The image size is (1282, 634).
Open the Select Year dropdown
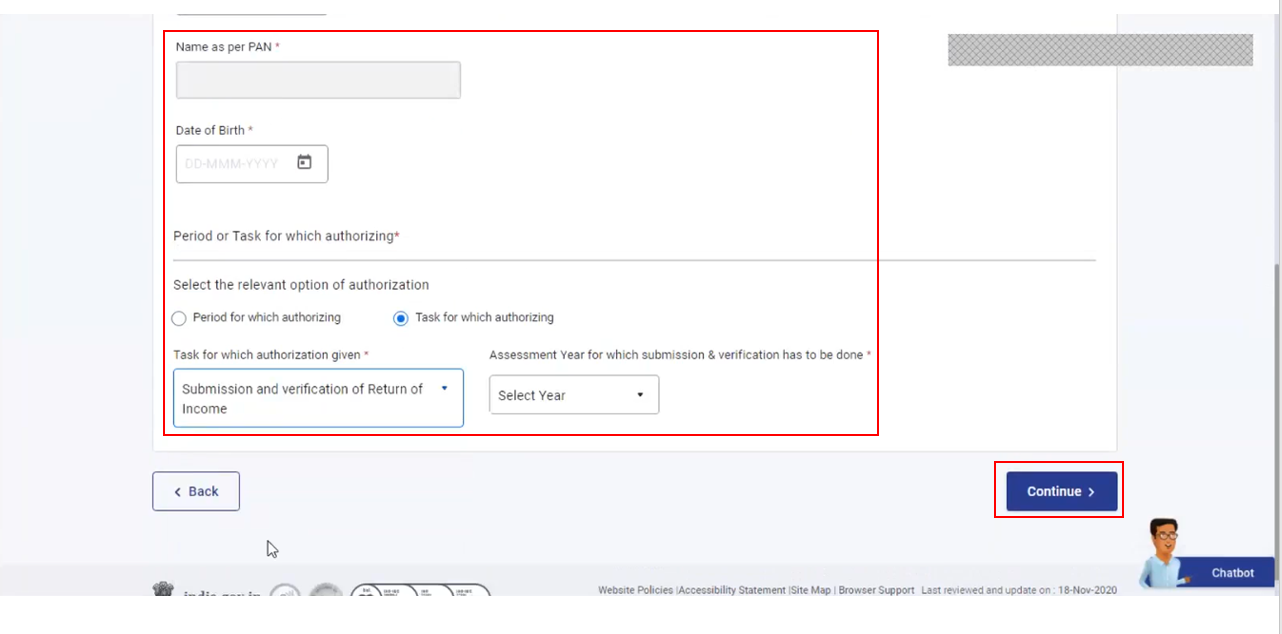click(x=573, y=395)
